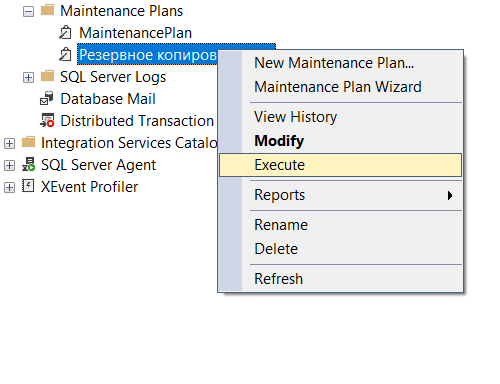Select Integration Services Catalogs label
The width and height of the screenshot is (500, 384).
pos(129,143)
